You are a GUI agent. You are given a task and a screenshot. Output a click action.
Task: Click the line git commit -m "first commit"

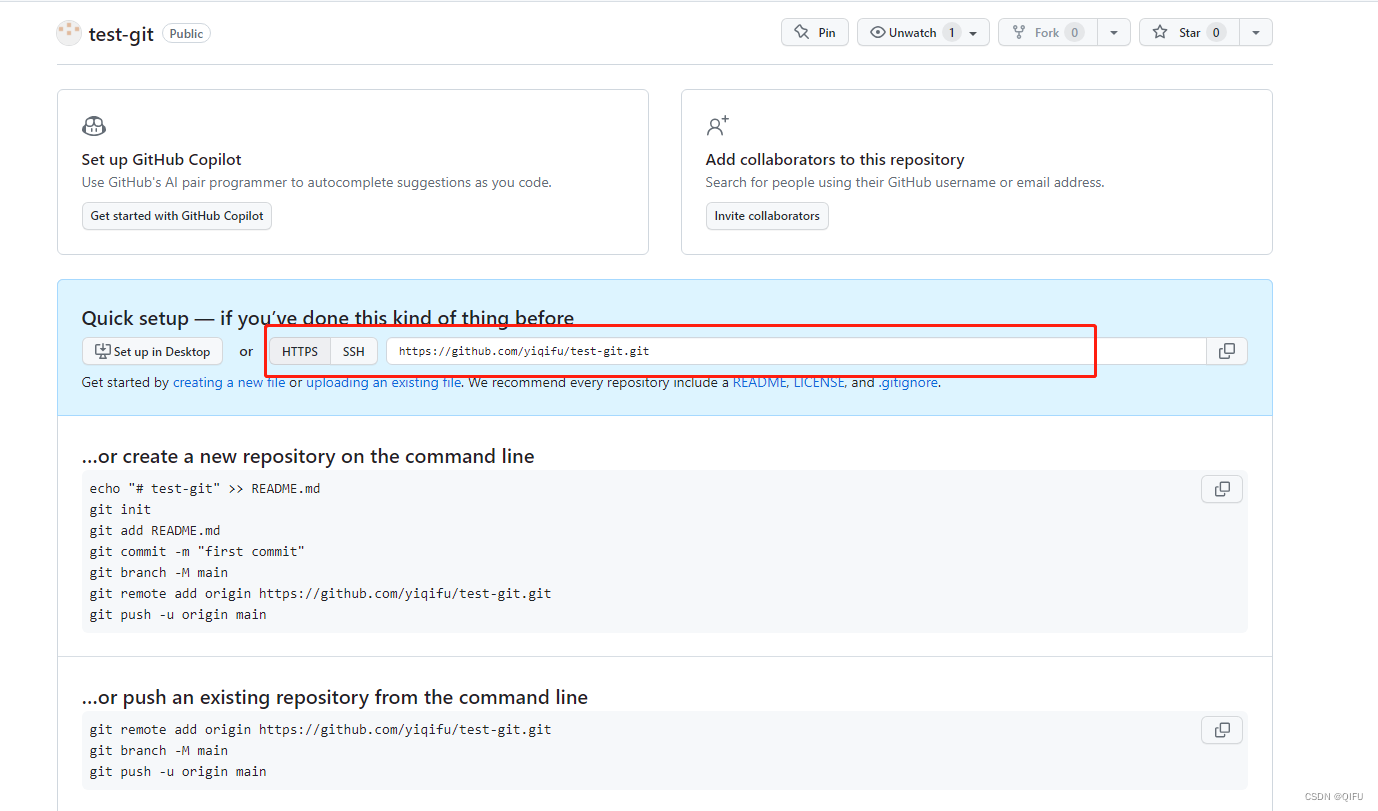point(197,552)
